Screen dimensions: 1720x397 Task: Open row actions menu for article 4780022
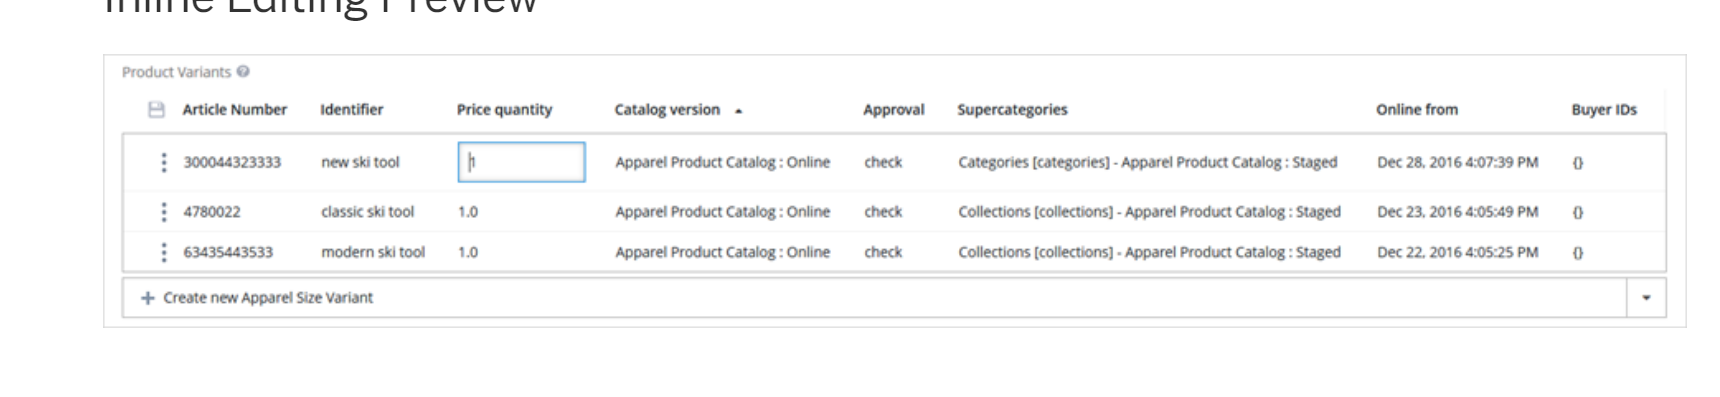[x=164, y=212]
